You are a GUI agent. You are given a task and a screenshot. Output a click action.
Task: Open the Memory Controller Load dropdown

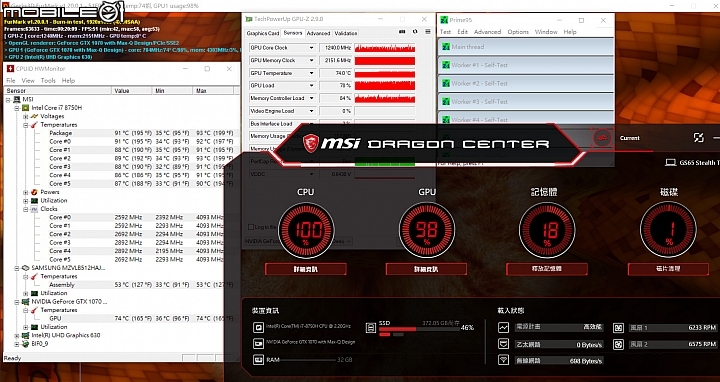point(311,98)
